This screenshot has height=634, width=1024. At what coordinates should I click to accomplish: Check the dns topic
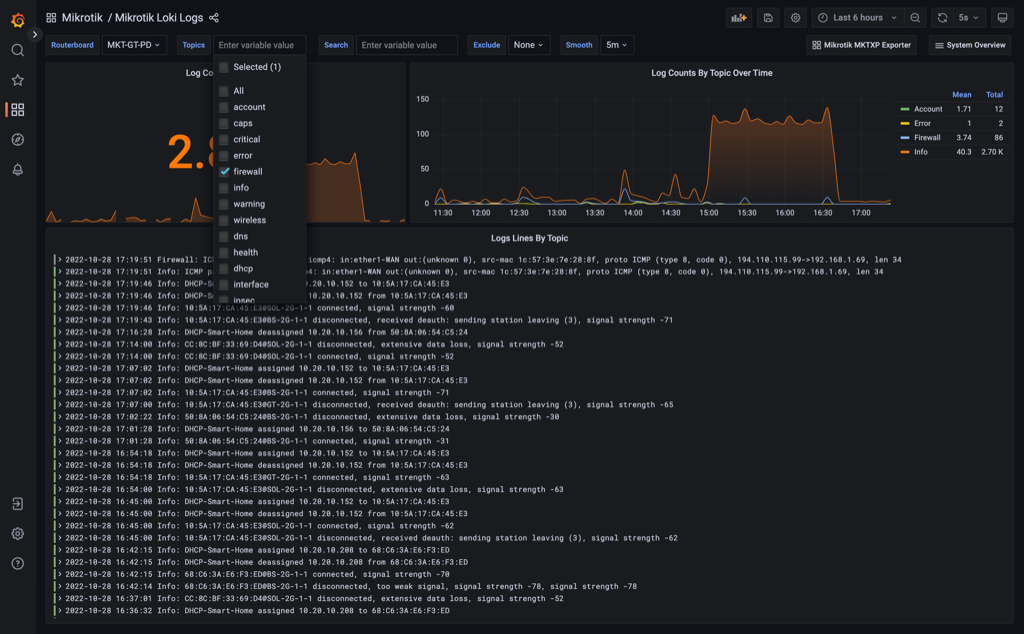coord(224,236)
